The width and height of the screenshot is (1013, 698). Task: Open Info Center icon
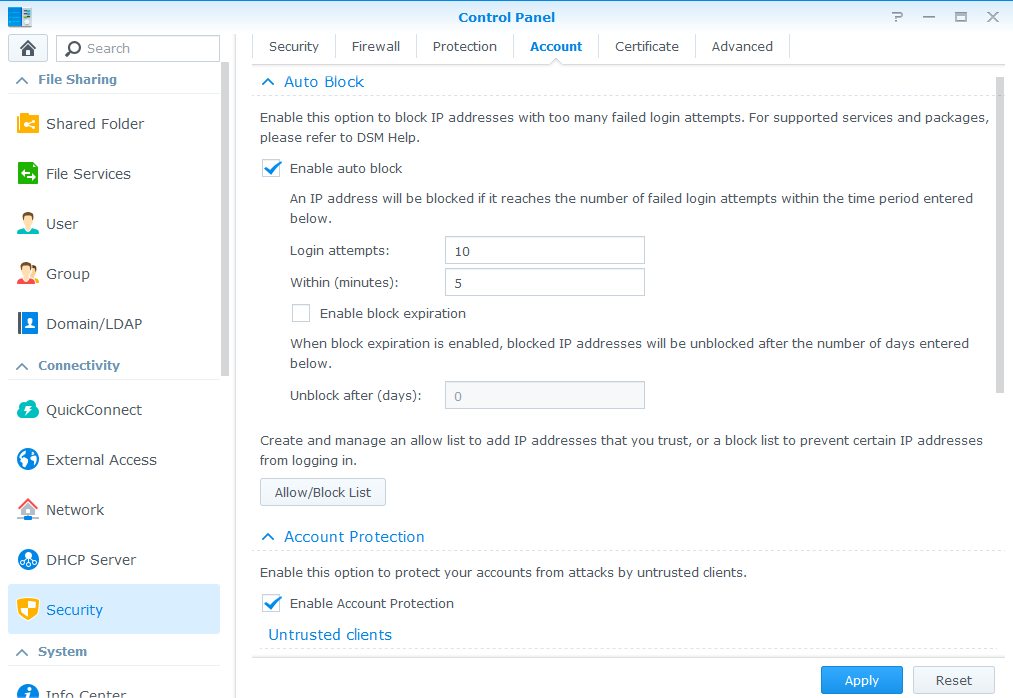tap(28, 692)
